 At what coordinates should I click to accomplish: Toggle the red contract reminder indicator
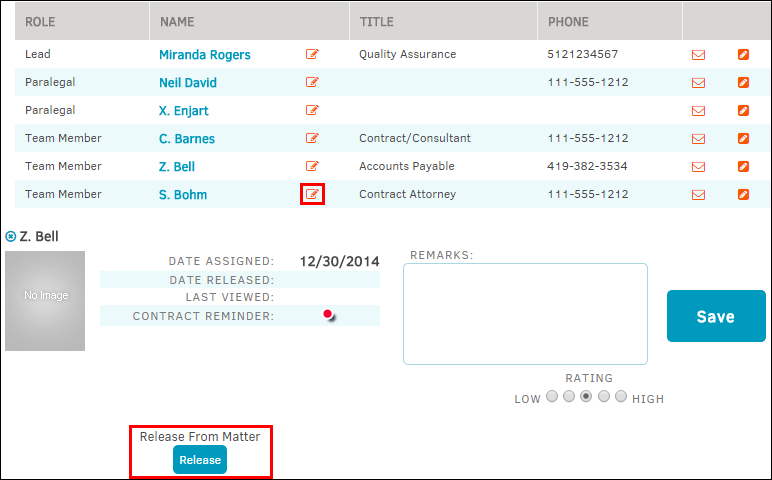coord(328,314)
